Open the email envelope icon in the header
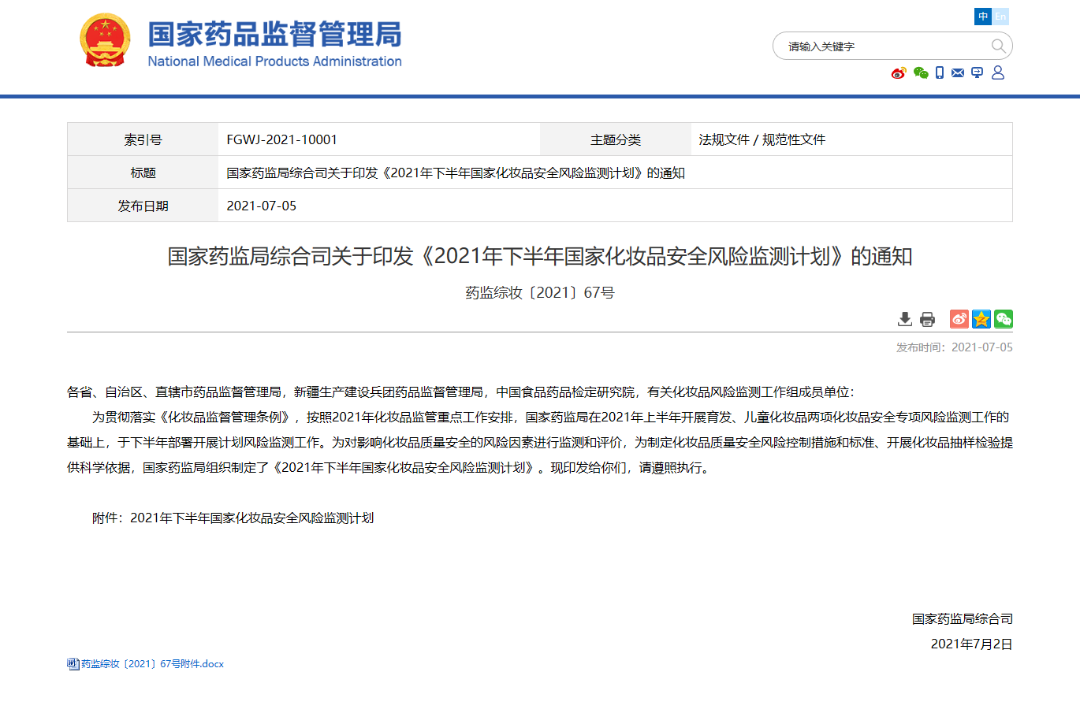Image resolution: width=1080 pixels, height=709 pixels. point(957,73)
